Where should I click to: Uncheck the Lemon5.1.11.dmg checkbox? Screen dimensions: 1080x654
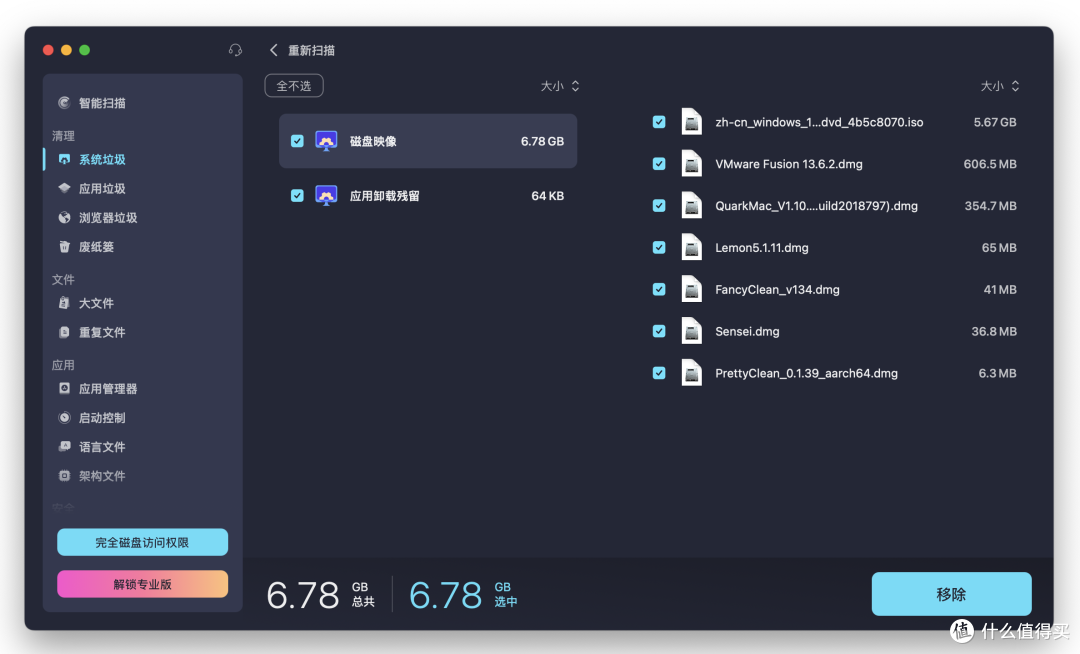pos(659,247)
